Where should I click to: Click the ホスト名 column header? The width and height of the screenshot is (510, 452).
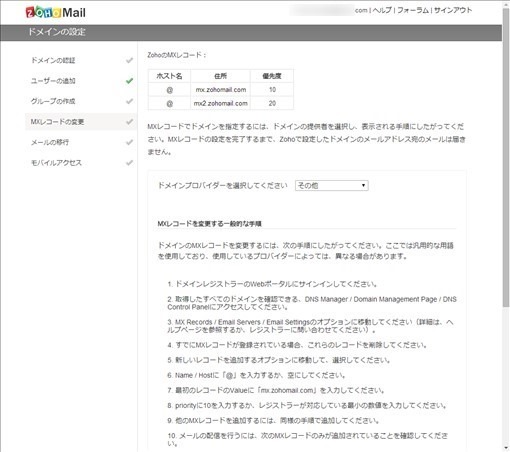click(x=169, y=76)
